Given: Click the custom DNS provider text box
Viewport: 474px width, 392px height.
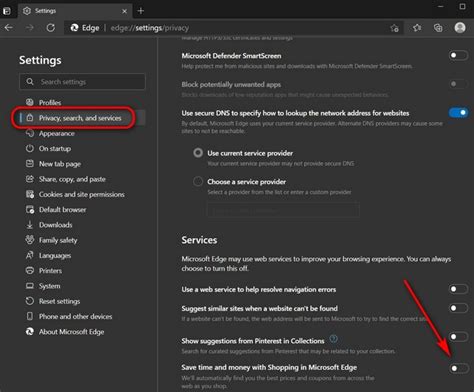Looking at the screenshot, I should (x=283, y=210).
